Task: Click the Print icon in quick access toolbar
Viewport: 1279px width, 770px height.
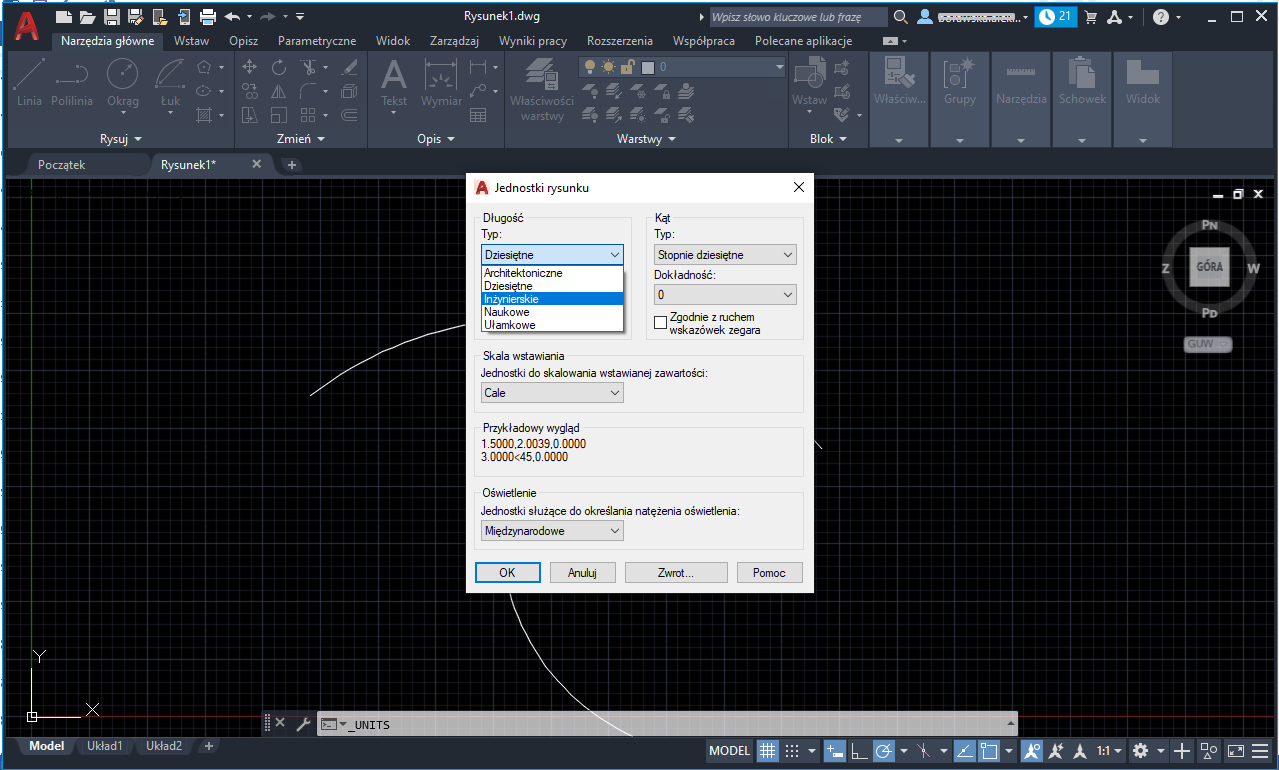Action: [x=208, y=16]
